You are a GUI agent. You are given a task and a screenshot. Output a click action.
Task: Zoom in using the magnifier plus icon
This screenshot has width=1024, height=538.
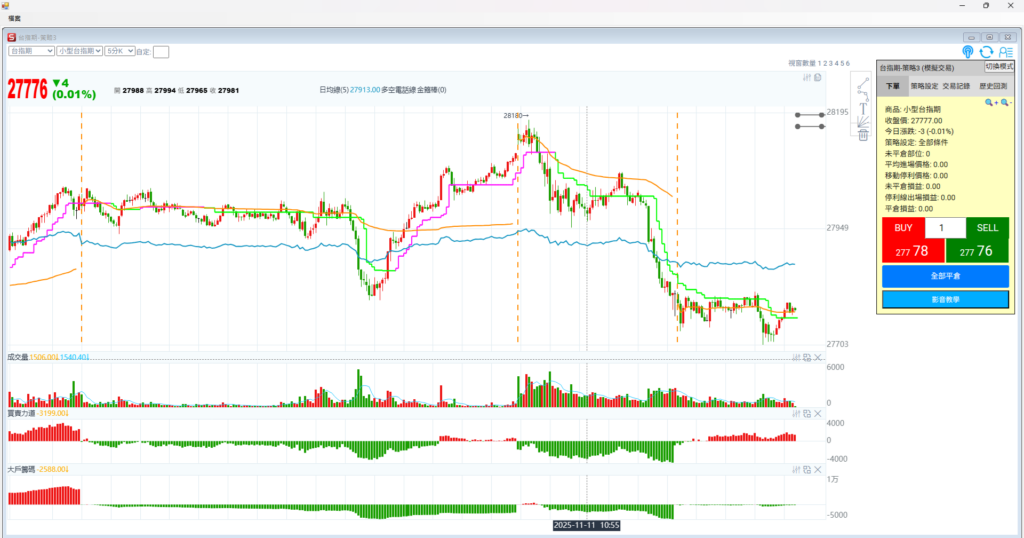990,102
